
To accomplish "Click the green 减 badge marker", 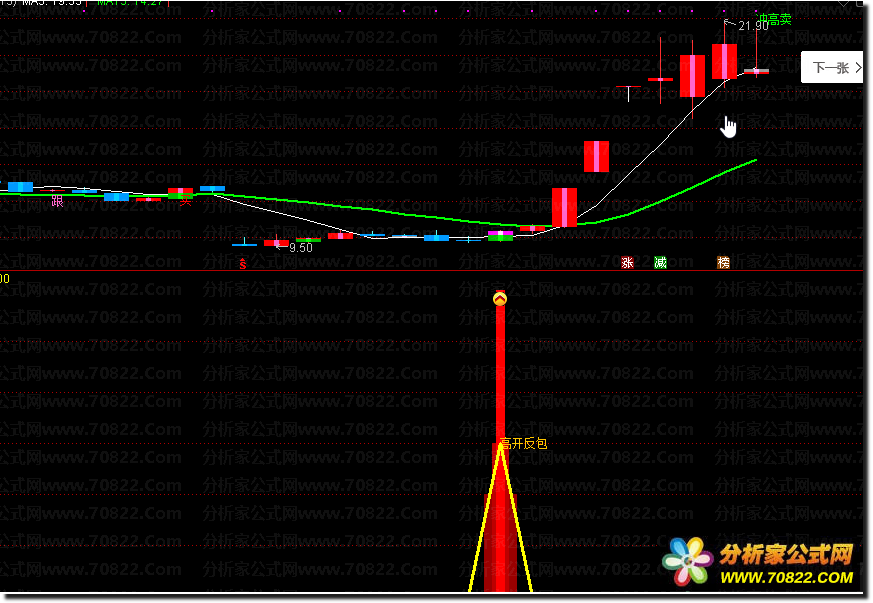I will (660, 262).
